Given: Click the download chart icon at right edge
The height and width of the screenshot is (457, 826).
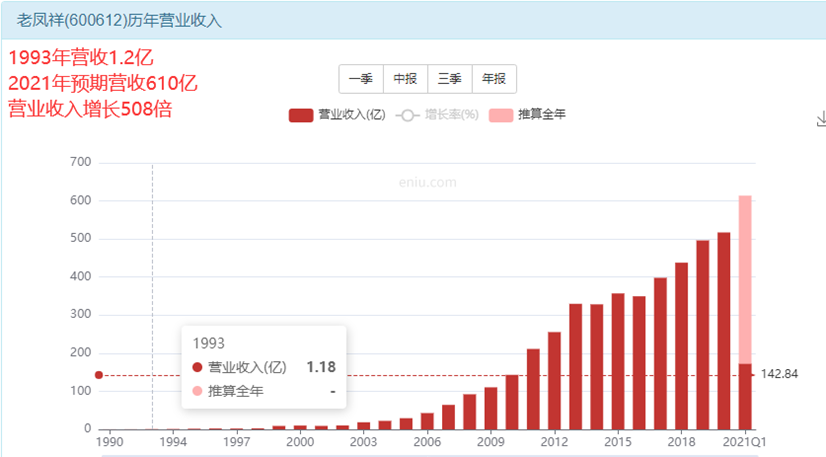Looking at the screenshot, I should (821, 120).
